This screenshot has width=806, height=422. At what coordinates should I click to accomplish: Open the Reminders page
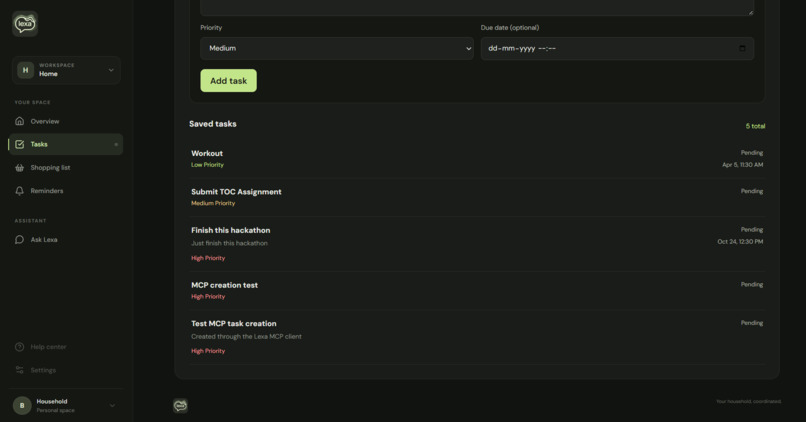coord(66,191)
